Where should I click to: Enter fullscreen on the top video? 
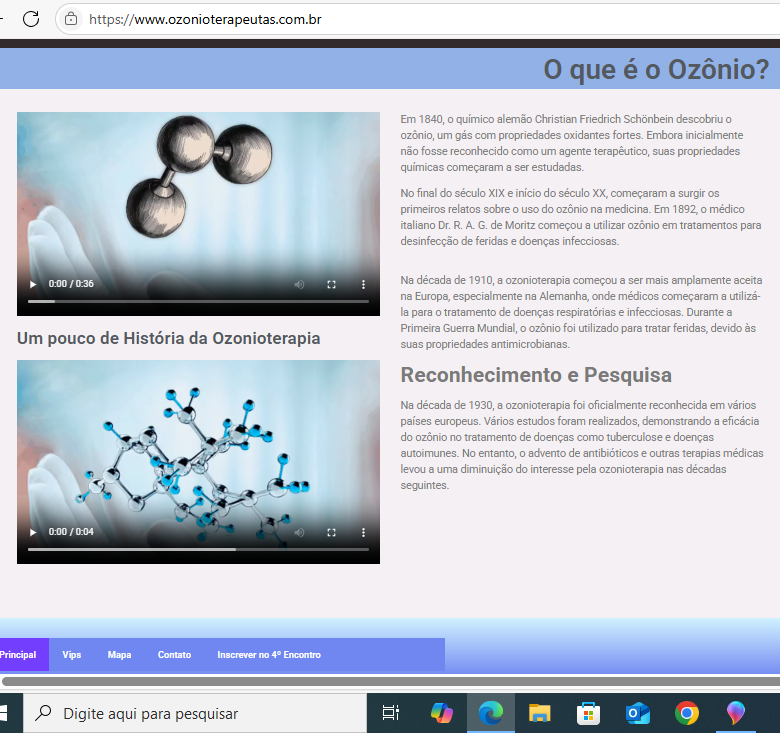coord(331,284)
